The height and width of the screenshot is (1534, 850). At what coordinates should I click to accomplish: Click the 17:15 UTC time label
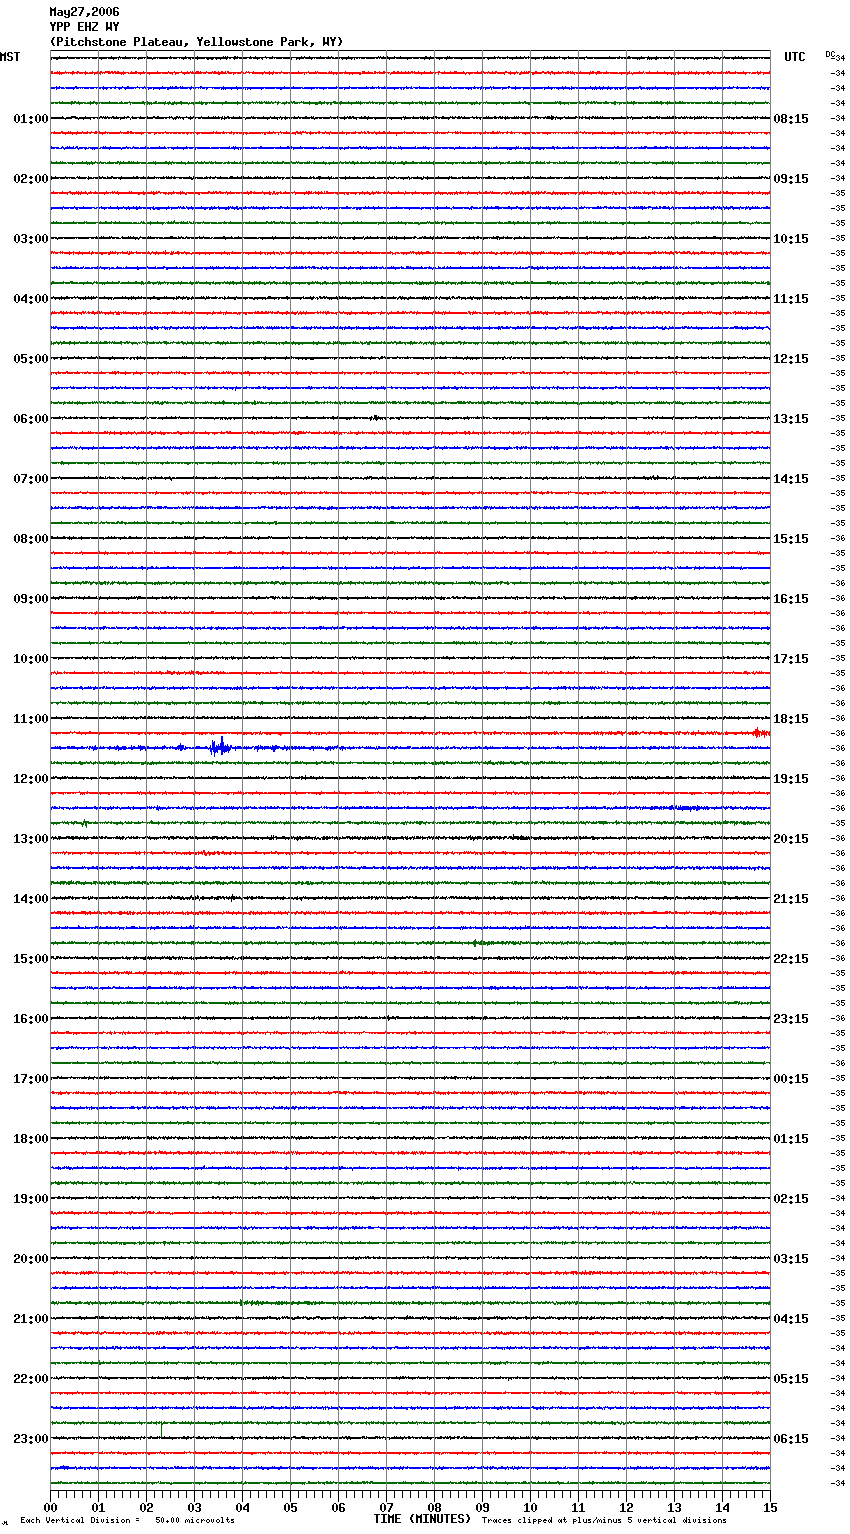(791, 659)
